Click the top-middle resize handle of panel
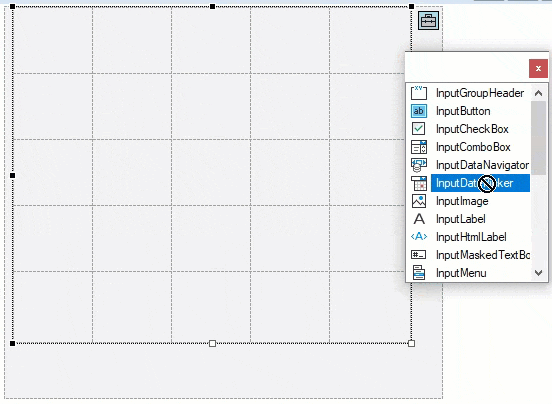552x404 pixels. (x=212, y=6)
